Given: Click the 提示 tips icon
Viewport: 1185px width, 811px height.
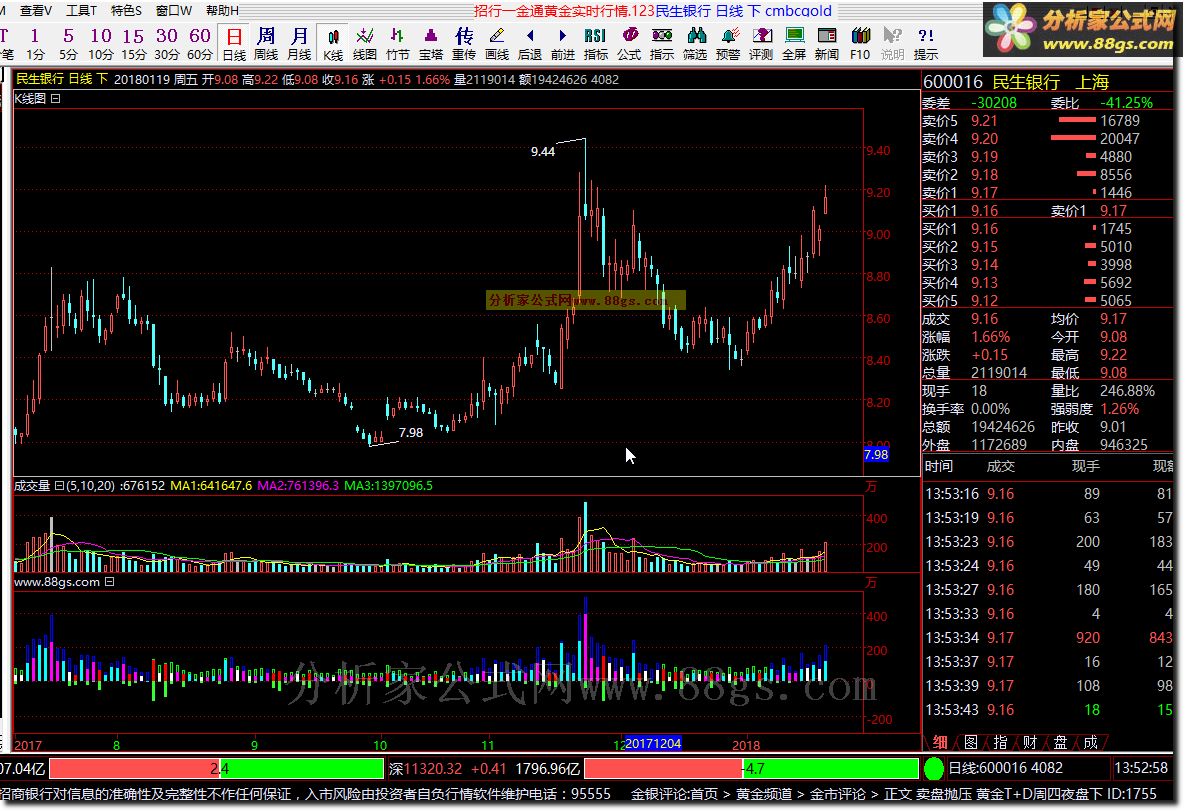Looking at the screenshot, I should click(x=926, y=44).
